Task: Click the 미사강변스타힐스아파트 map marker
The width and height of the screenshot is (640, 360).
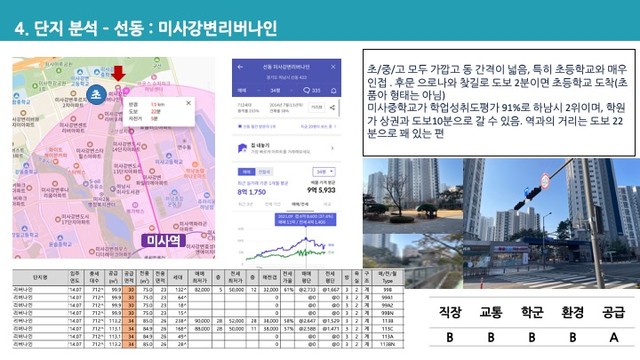Action: [x=90, y=144]
